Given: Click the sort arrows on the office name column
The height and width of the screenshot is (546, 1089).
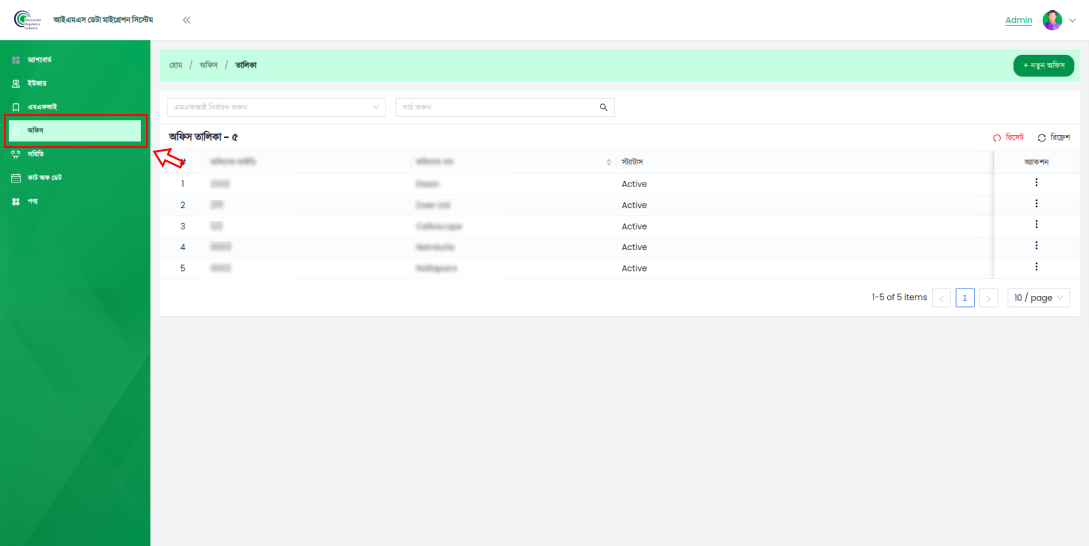Looking at the screenshot, I should click(x=608, y=162).
